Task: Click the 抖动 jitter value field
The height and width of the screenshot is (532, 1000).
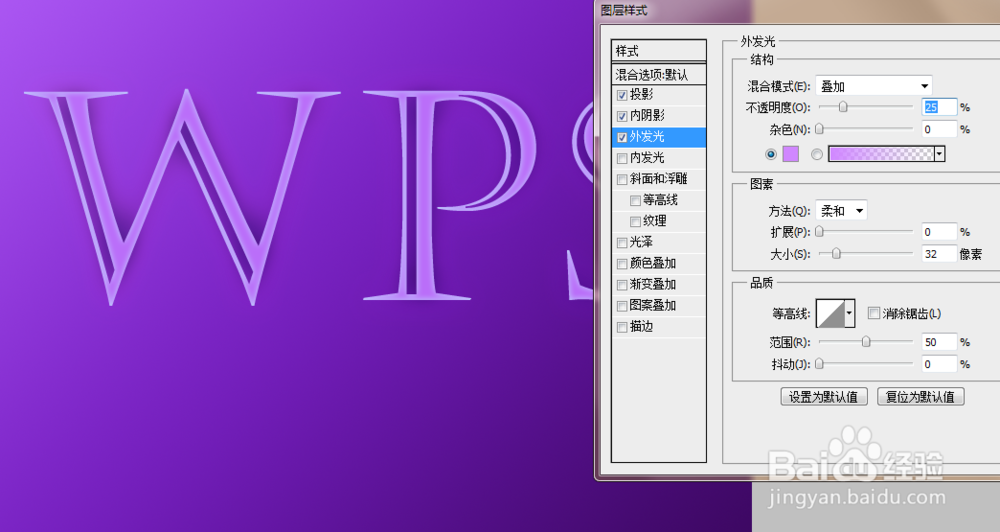Action: 939,364
